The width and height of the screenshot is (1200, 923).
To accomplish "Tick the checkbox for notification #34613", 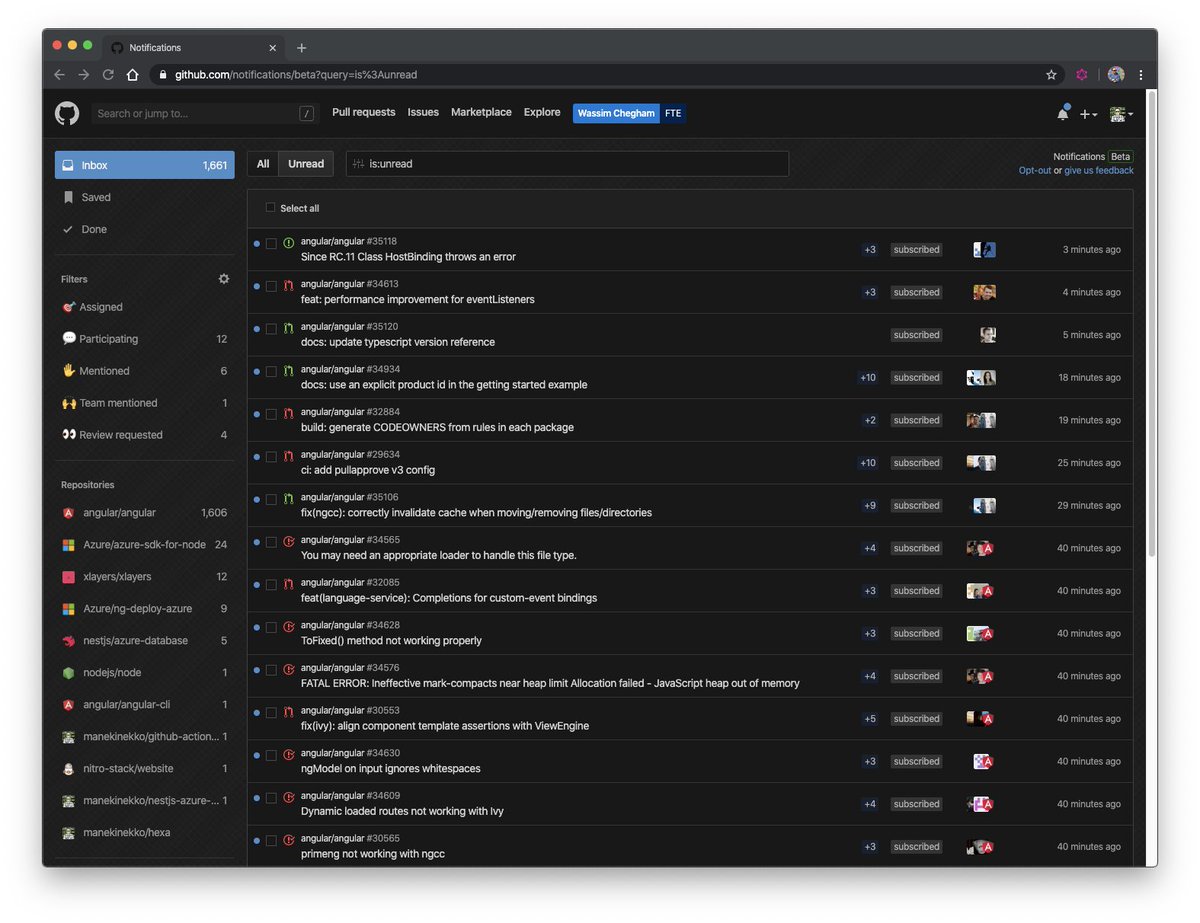I will click(x=271, y=287).
